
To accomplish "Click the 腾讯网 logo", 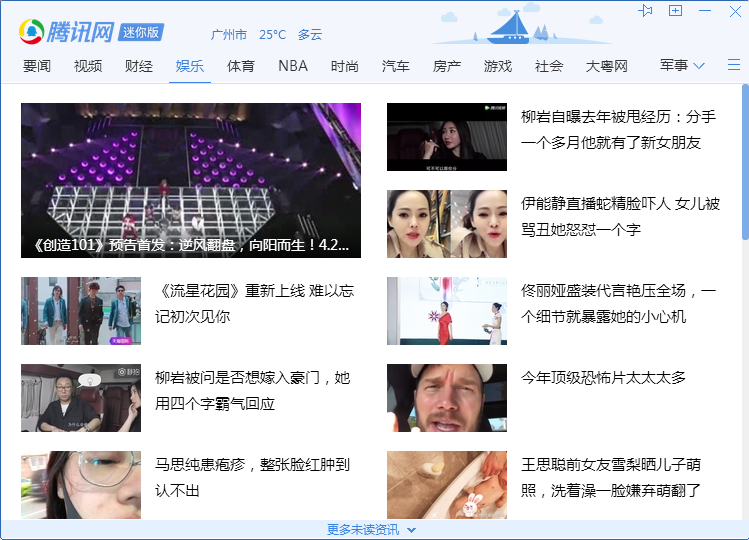I will click(x=66, y=32).
